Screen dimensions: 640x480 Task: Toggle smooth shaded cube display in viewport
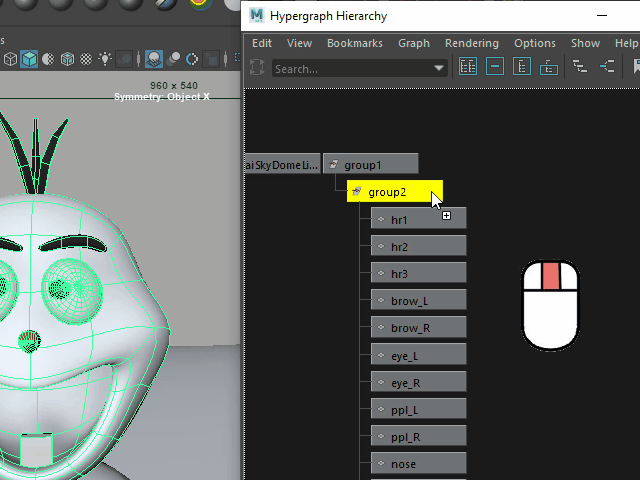coord(29,59)
